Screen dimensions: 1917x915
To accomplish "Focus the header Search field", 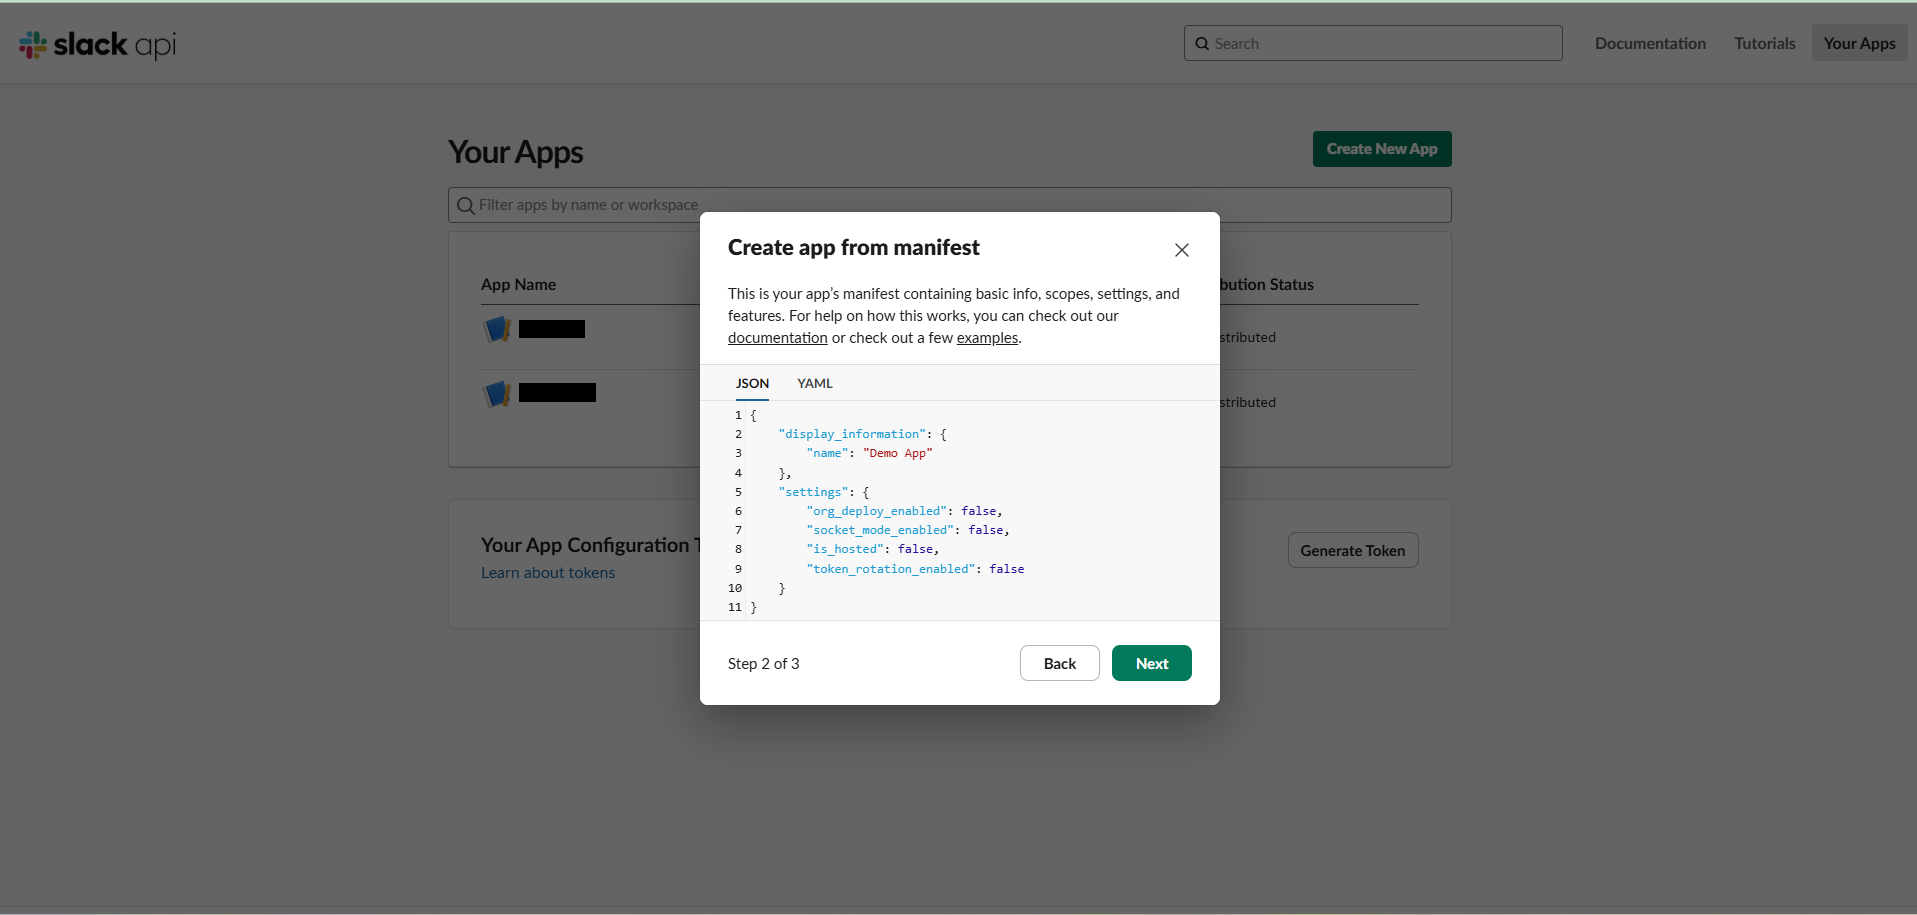I will tap(1373, 43).
